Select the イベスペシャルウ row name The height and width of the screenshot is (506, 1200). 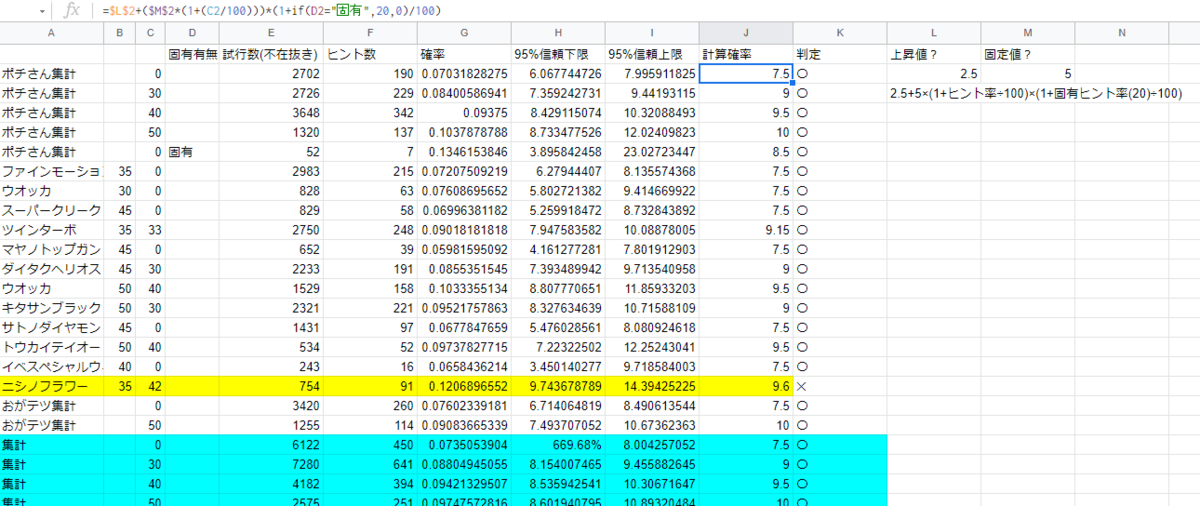(x=51, y=366)
